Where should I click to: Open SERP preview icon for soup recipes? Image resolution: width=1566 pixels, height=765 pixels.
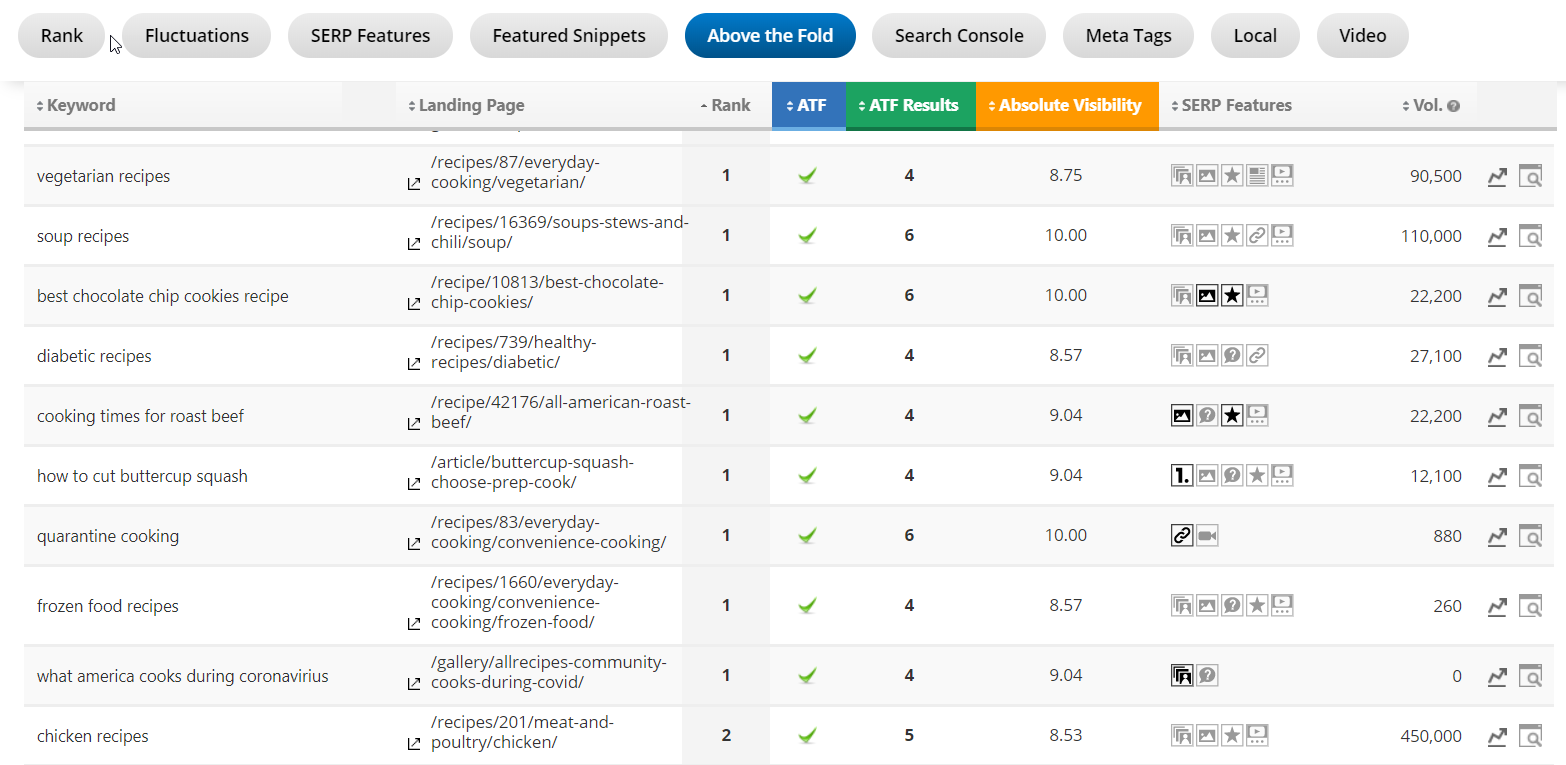[1530, 237]
